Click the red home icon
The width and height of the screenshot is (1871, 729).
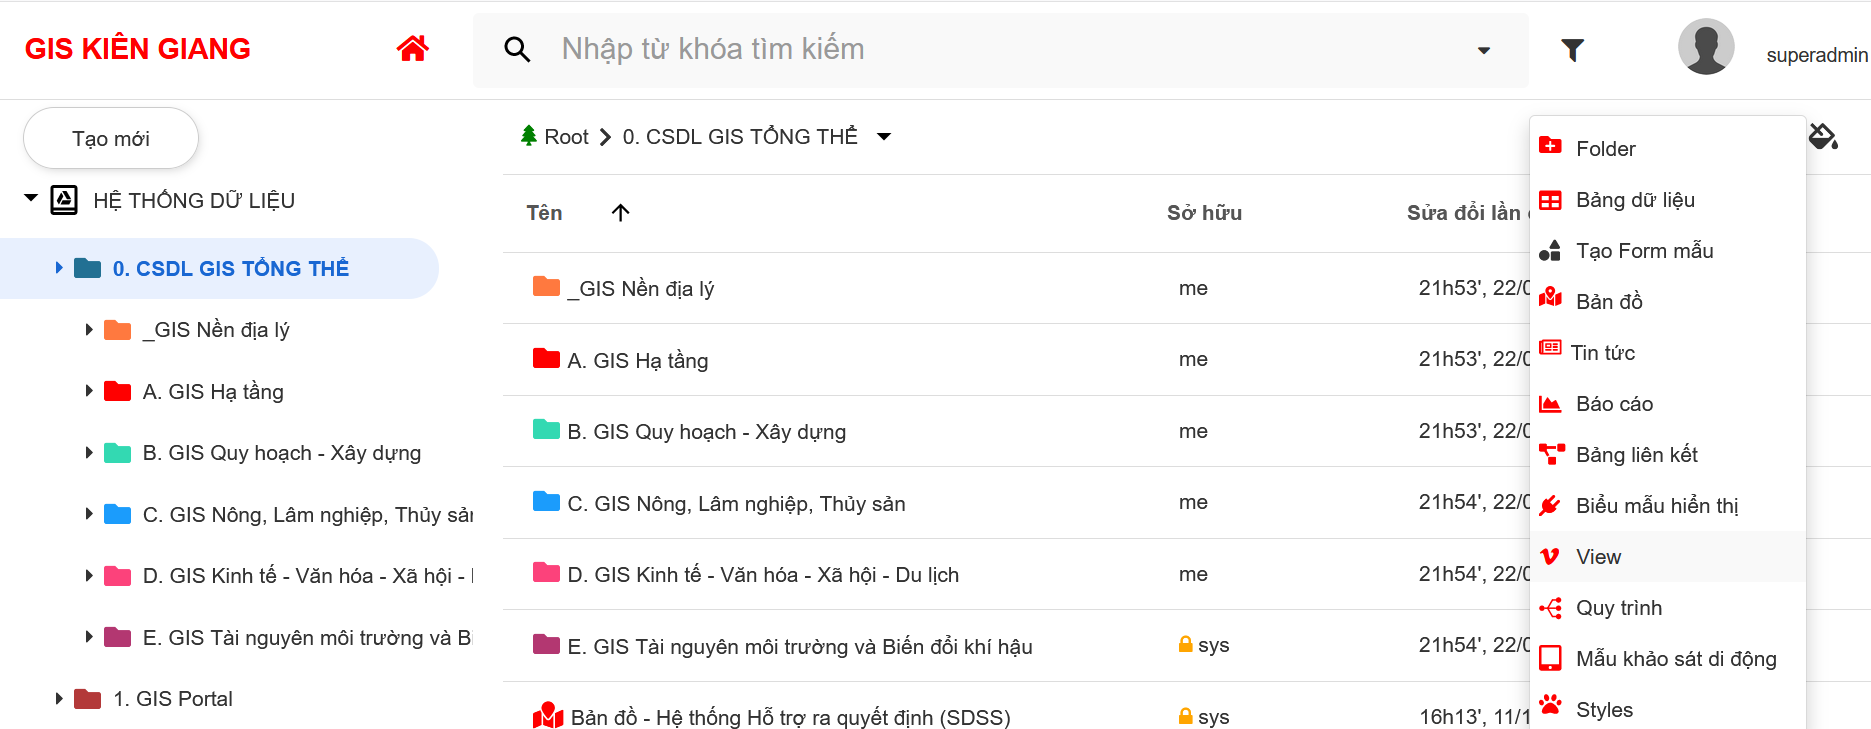point(412,49)
